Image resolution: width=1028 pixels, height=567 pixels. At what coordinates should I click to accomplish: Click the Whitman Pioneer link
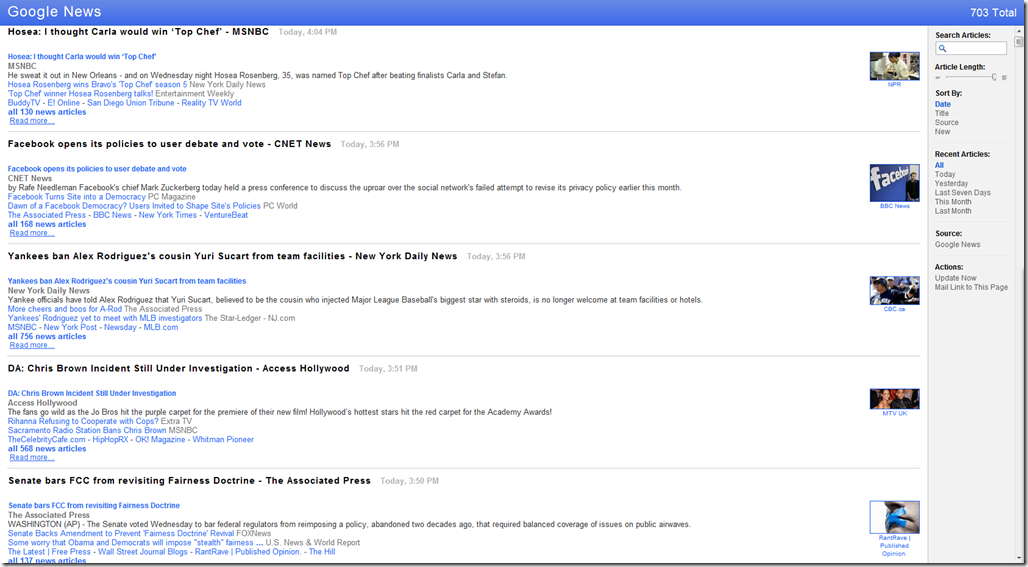[223, 439]
